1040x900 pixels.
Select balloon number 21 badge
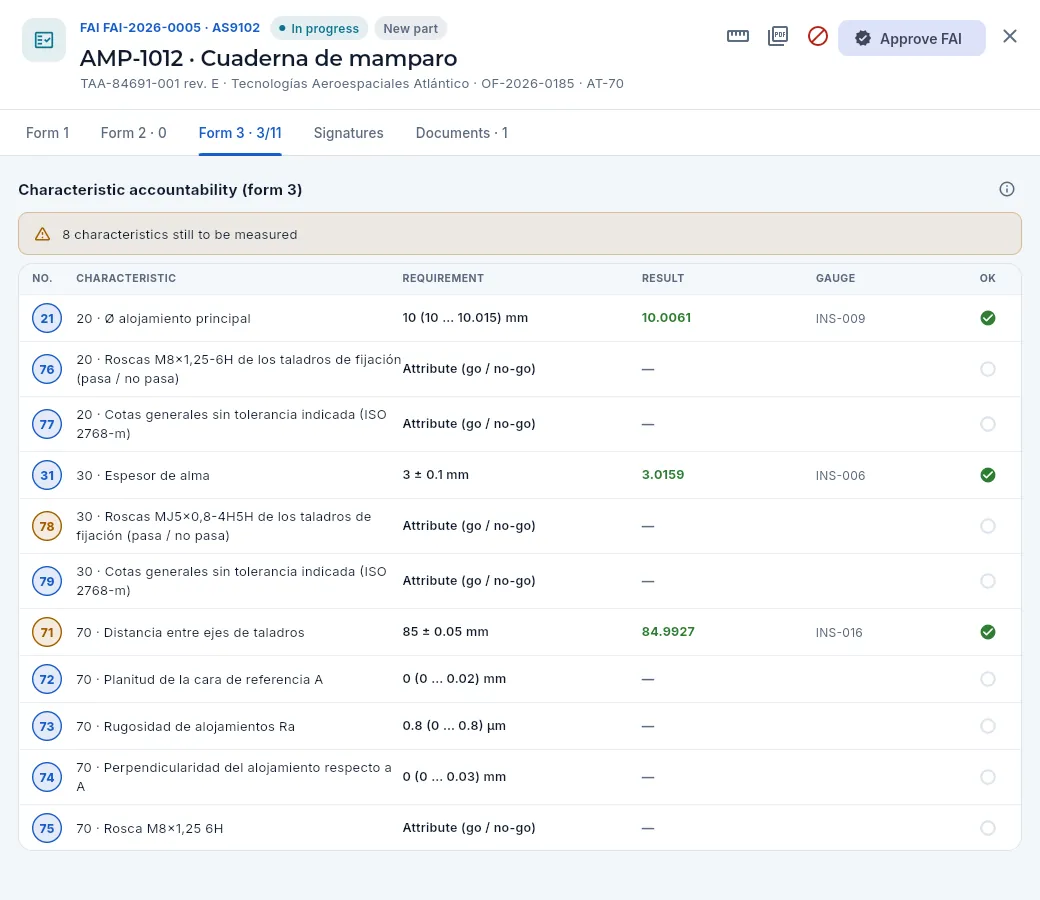click(47, 318)
